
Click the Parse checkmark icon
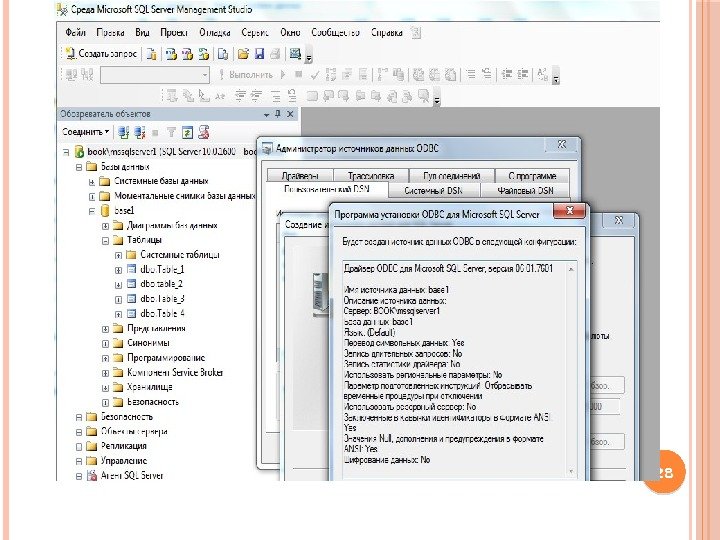pos(314,75)
